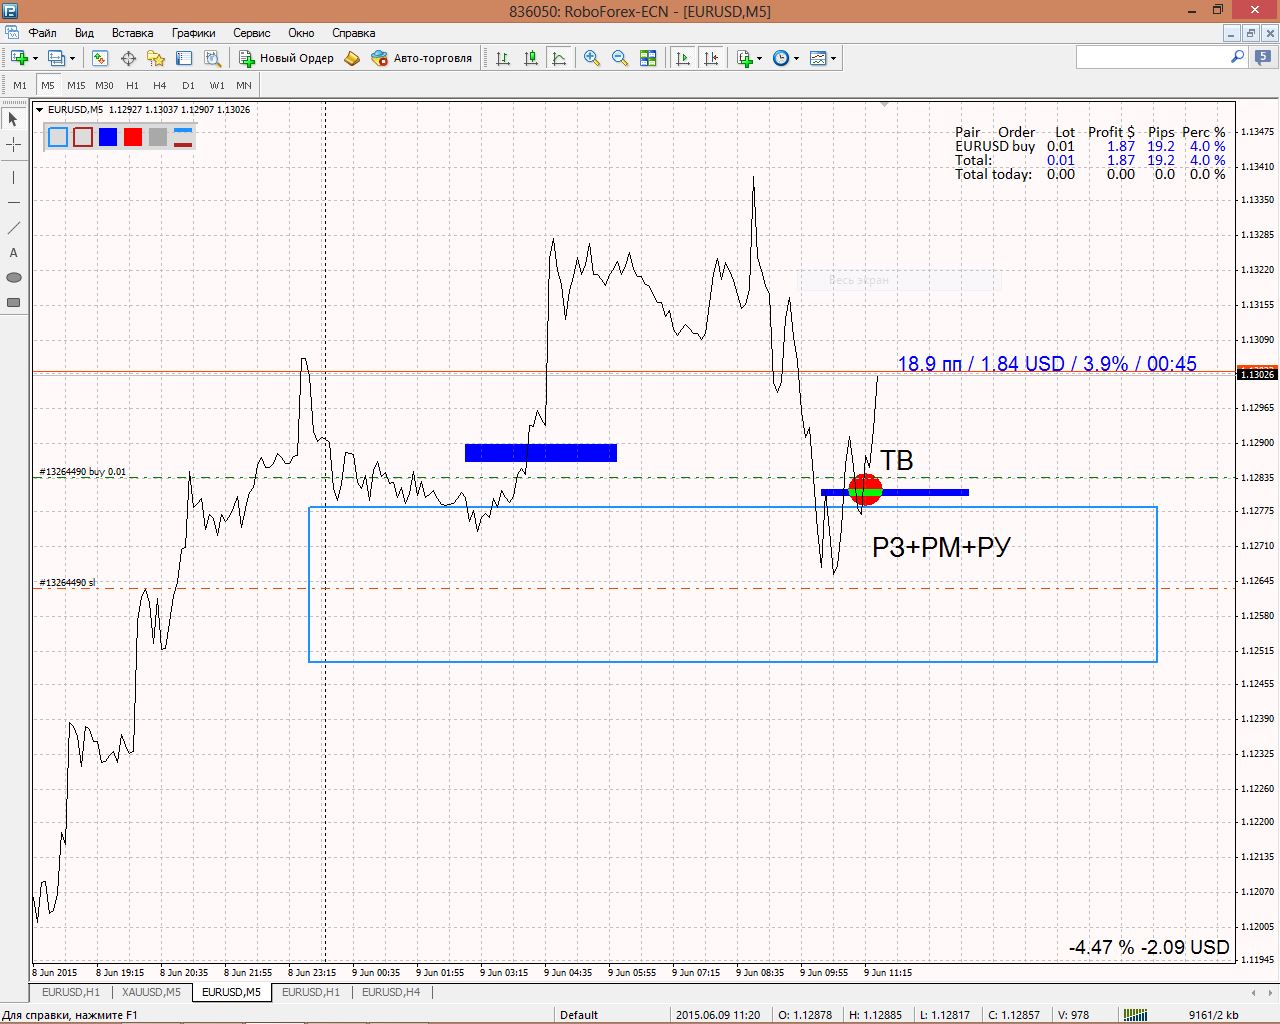Open the indicators list dropdown arrow

[x=760, y=59]
